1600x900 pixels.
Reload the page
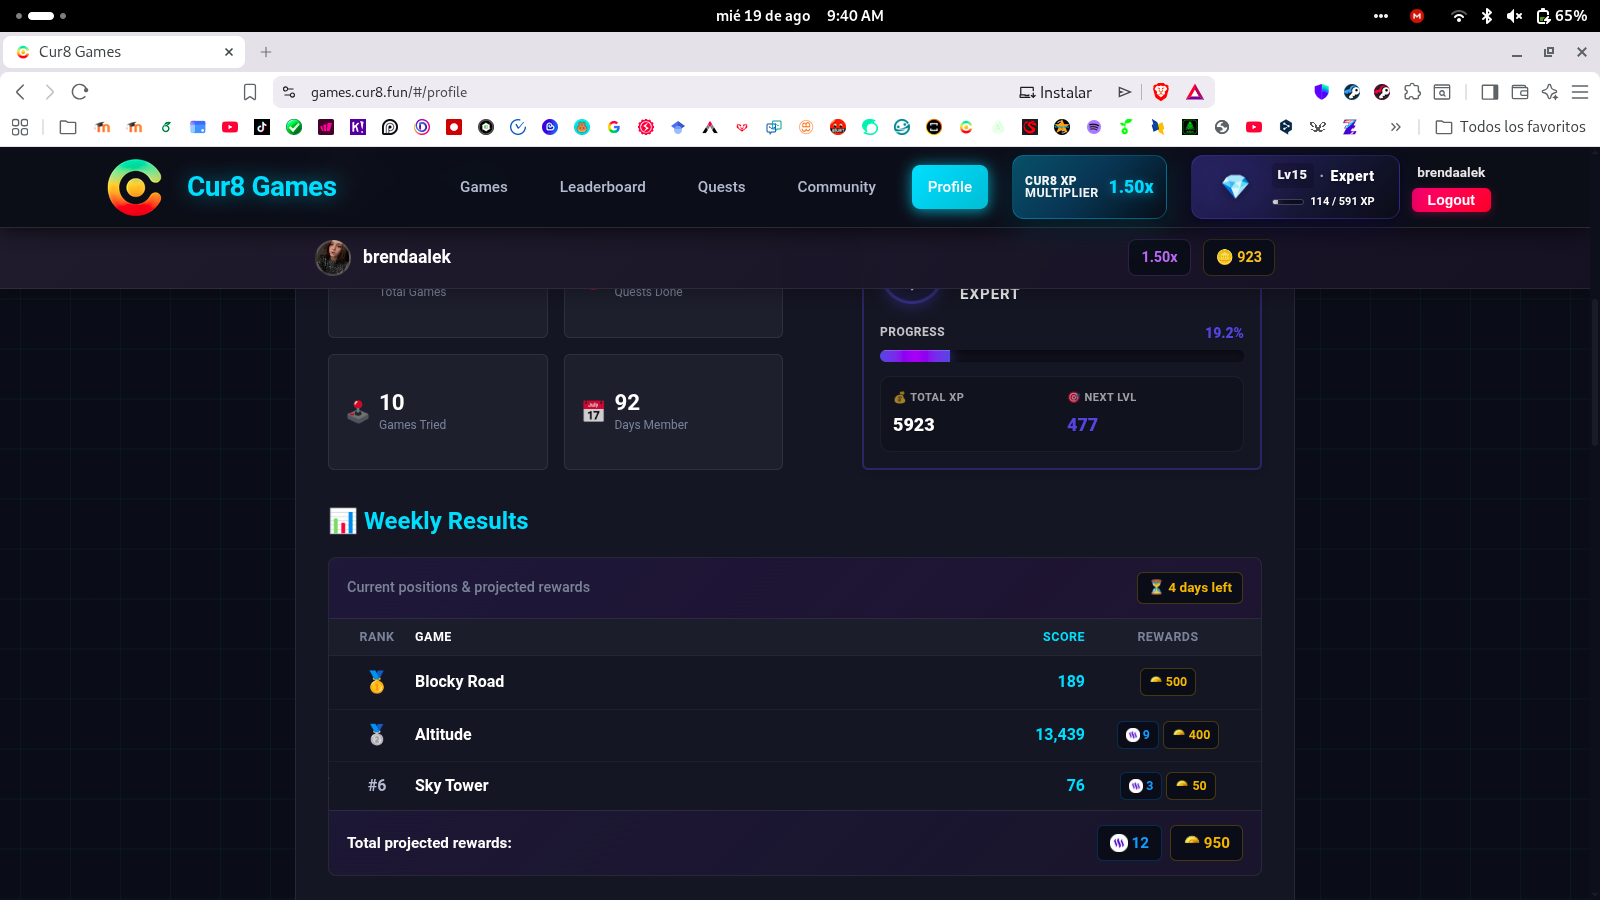pos(80,92)
